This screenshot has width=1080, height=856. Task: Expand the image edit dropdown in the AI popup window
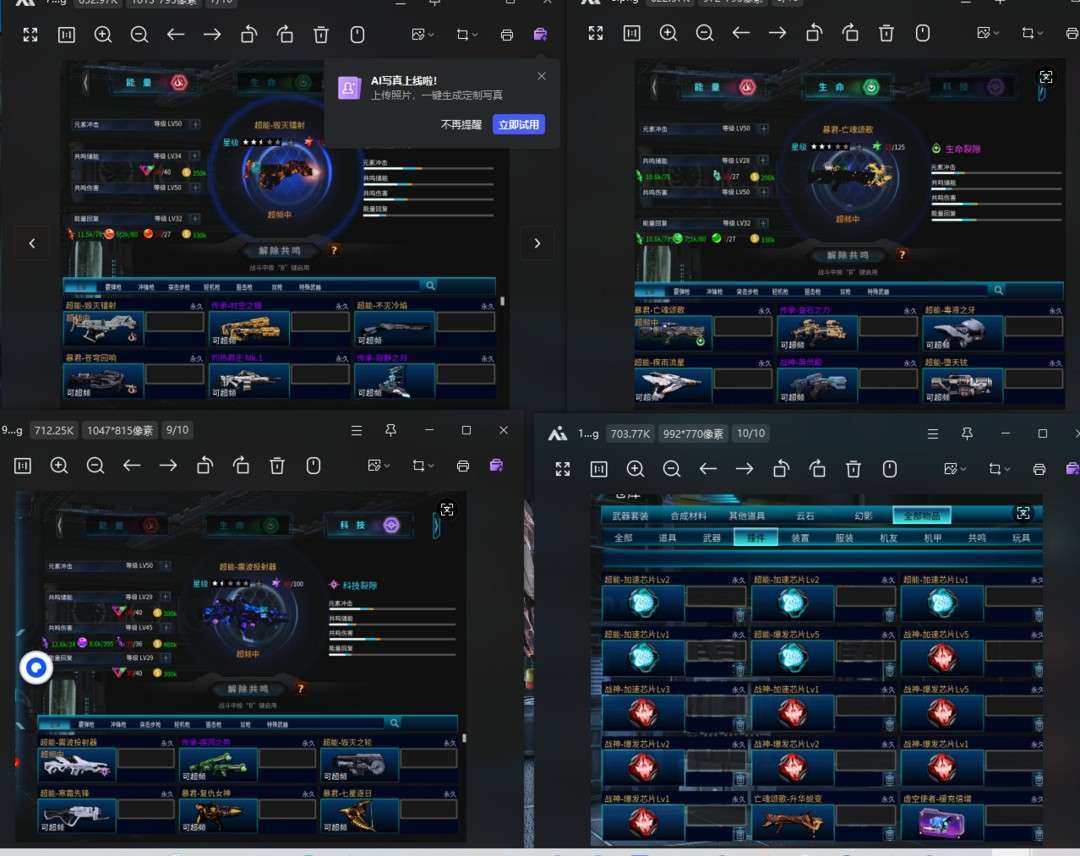(x=422, y=34)
